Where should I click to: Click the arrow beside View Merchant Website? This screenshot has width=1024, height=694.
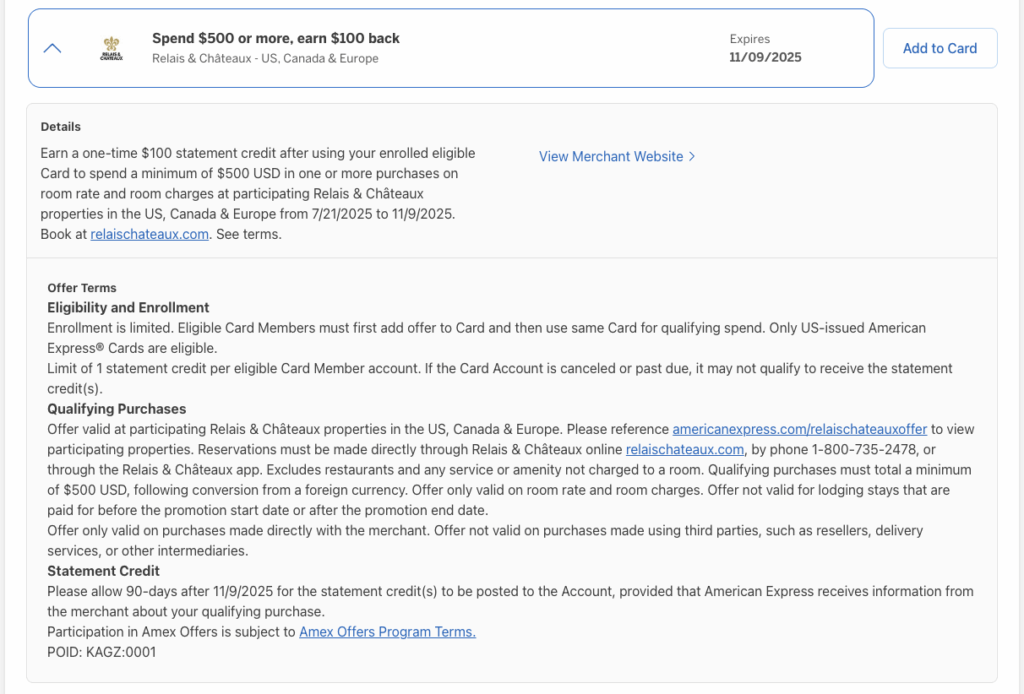pos(692,156)
